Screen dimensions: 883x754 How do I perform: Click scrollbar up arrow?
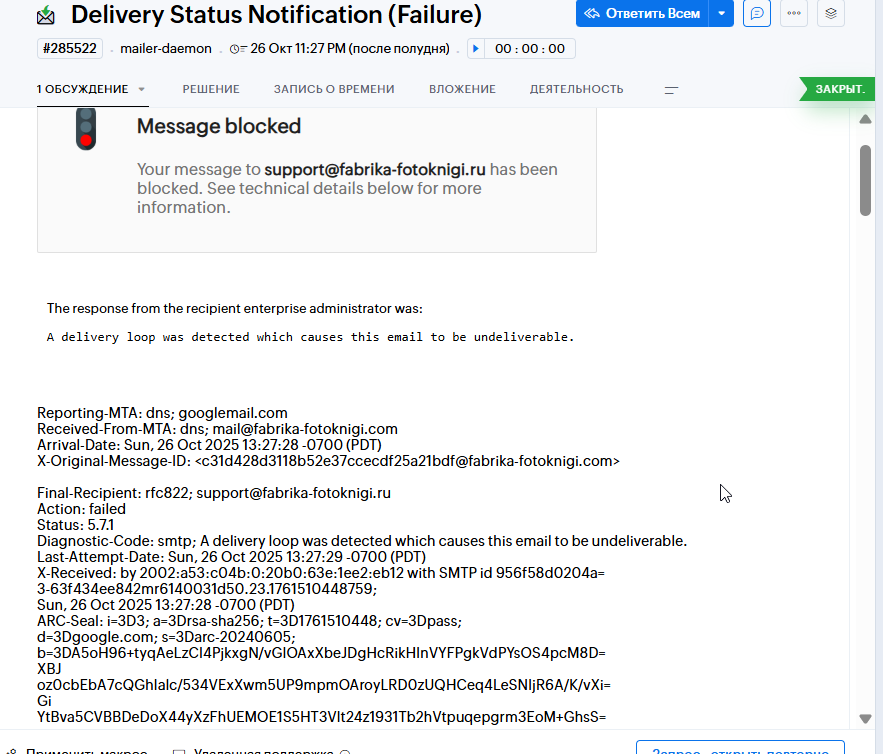[866, 119]
